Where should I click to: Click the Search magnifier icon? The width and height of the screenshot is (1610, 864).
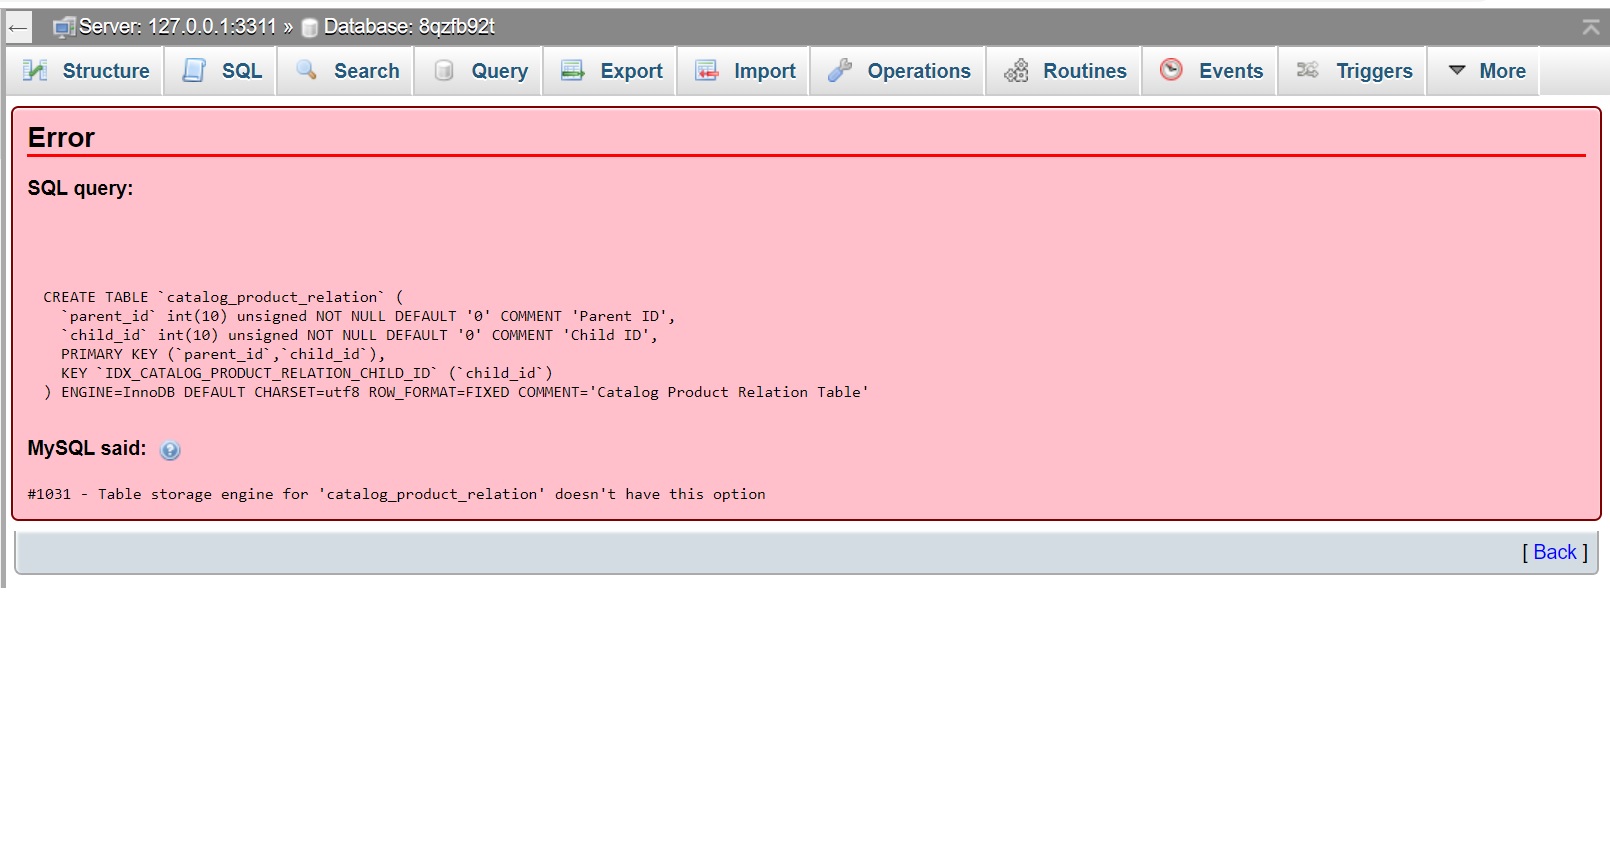(307, 70)
